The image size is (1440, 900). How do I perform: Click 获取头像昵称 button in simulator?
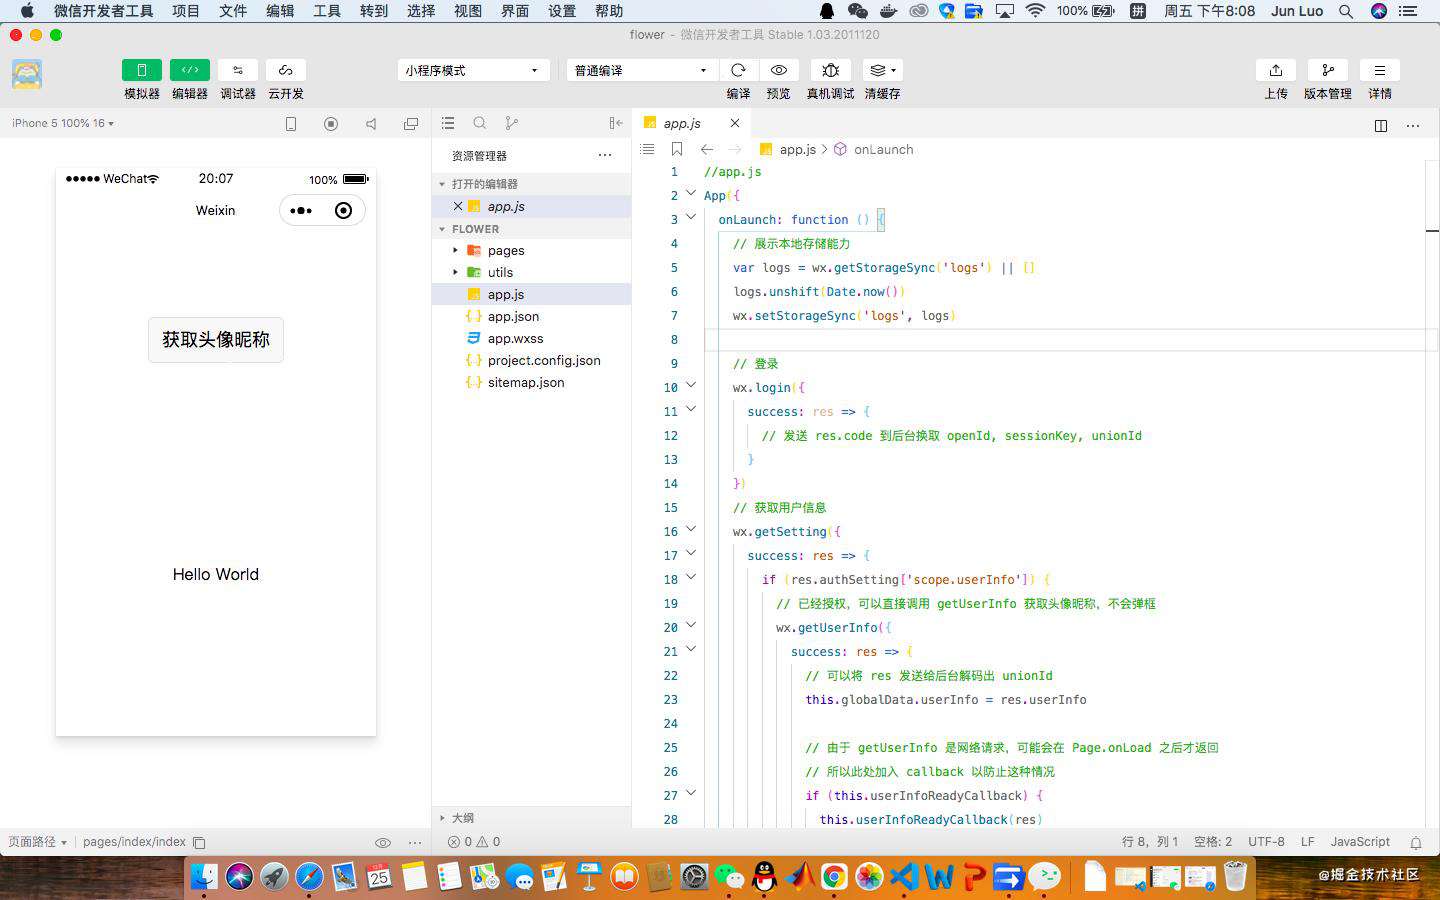[x=216, y=340]
